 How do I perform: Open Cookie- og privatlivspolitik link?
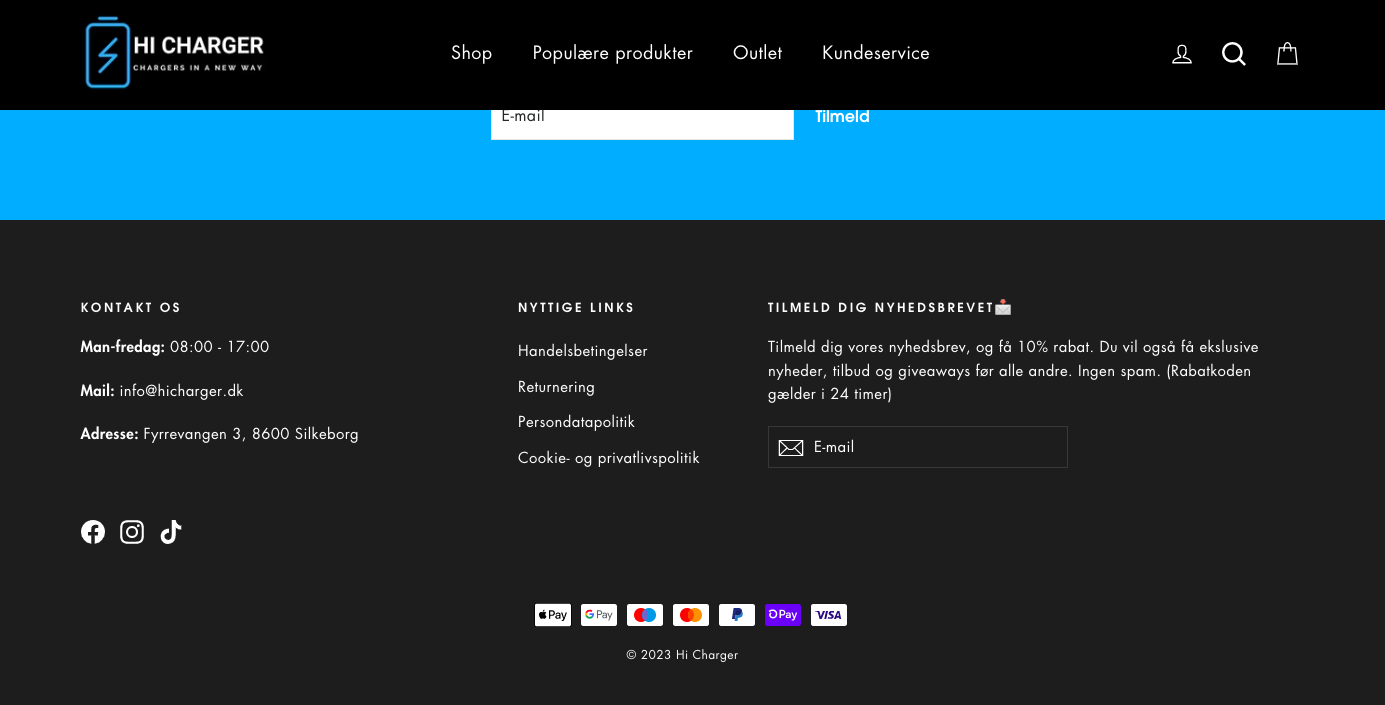pos(608,458)
